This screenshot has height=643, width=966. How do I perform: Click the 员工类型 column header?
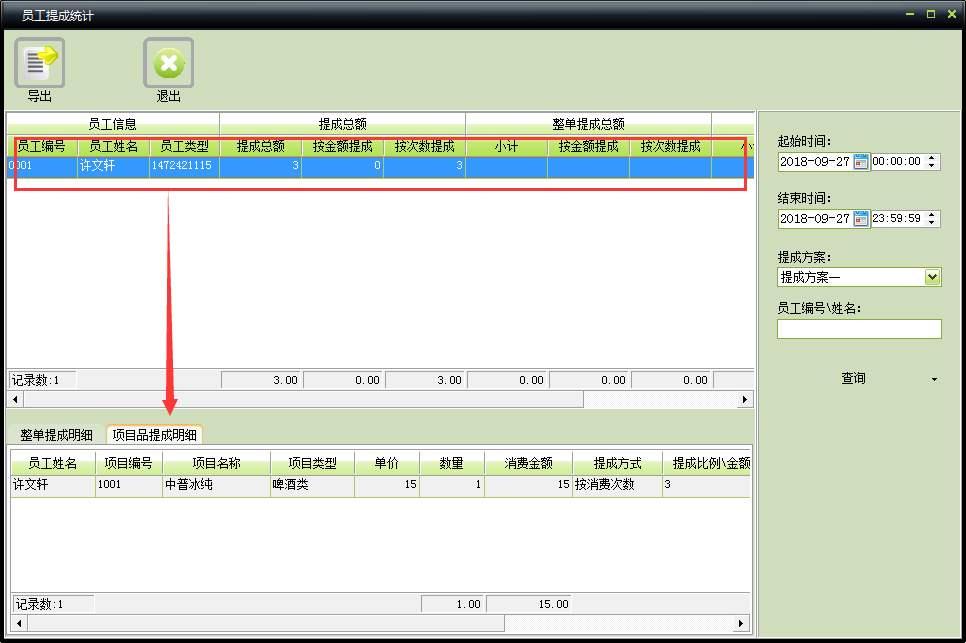[184, 147]
